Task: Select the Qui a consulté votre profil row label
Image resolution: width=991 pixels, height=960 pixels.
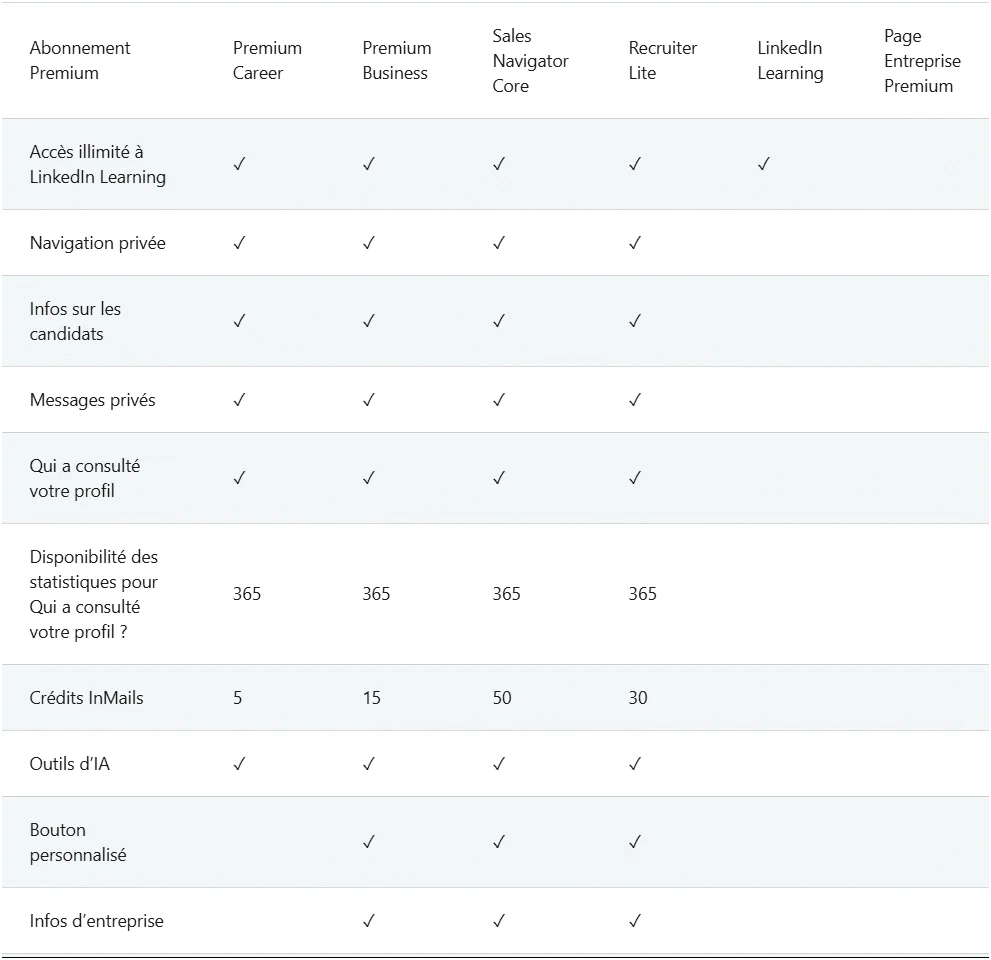Action: (85, 478)
